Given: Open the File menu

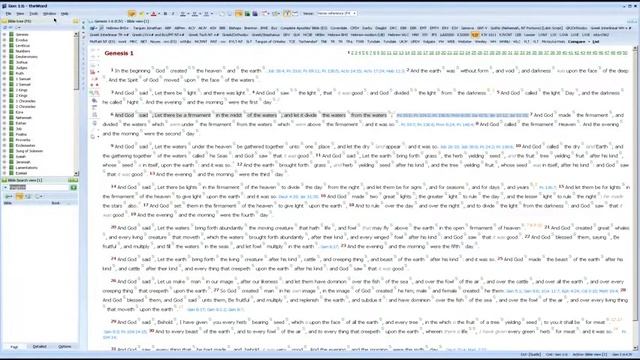Looking at the screenshot, I should [8, 13].
